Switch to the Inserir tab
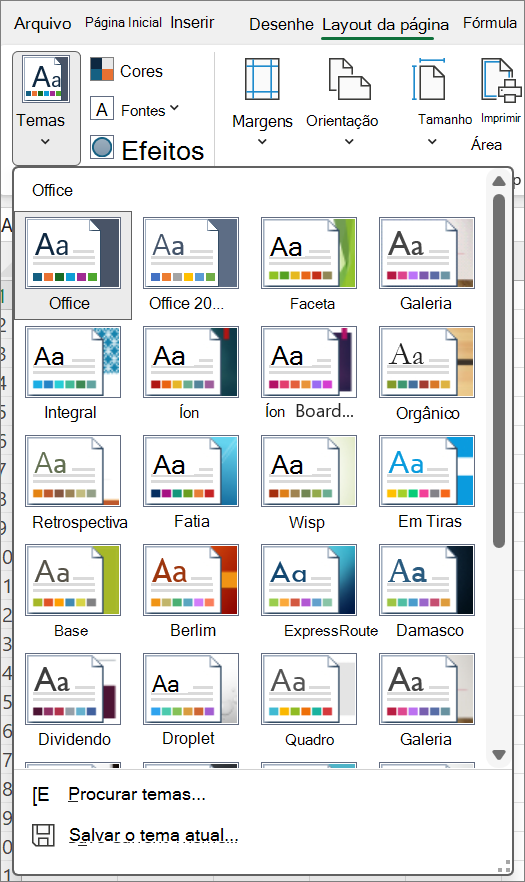 click(x=192, y=22)
